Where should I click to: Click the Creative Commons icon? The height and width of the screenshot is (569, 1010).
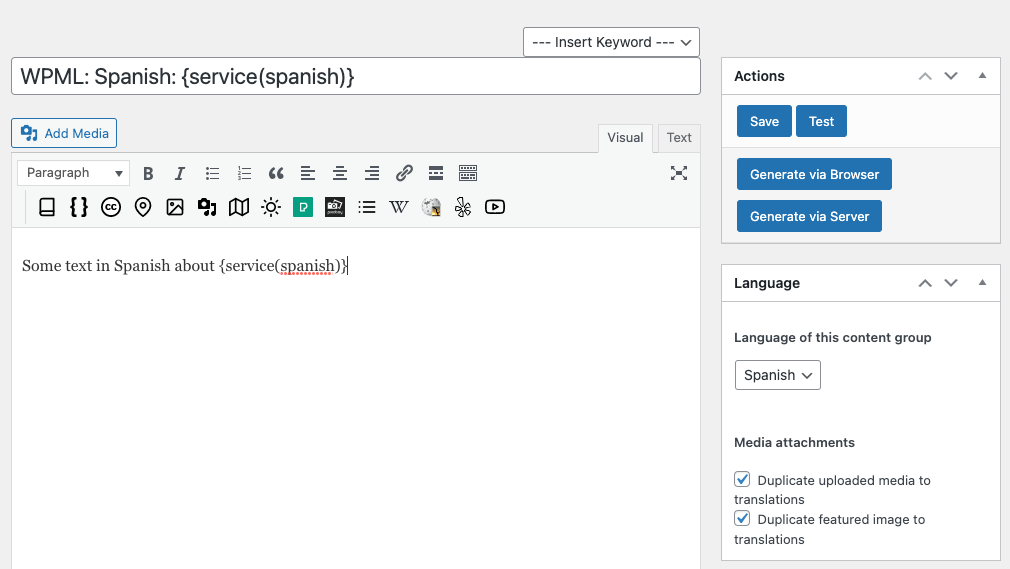point(111,207)
